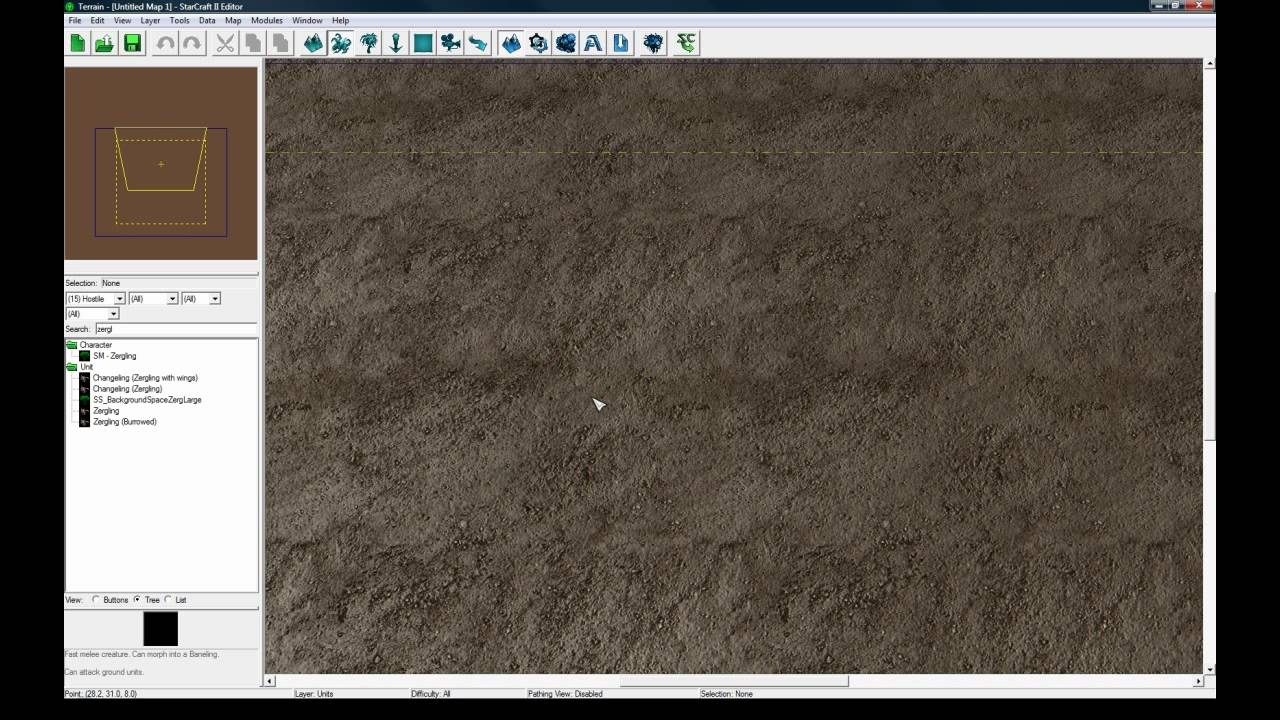Viewport: 1280px width, 720px height.
Task: Switch to Doodads layer palm icon
Action: click(x=369, y=43)
